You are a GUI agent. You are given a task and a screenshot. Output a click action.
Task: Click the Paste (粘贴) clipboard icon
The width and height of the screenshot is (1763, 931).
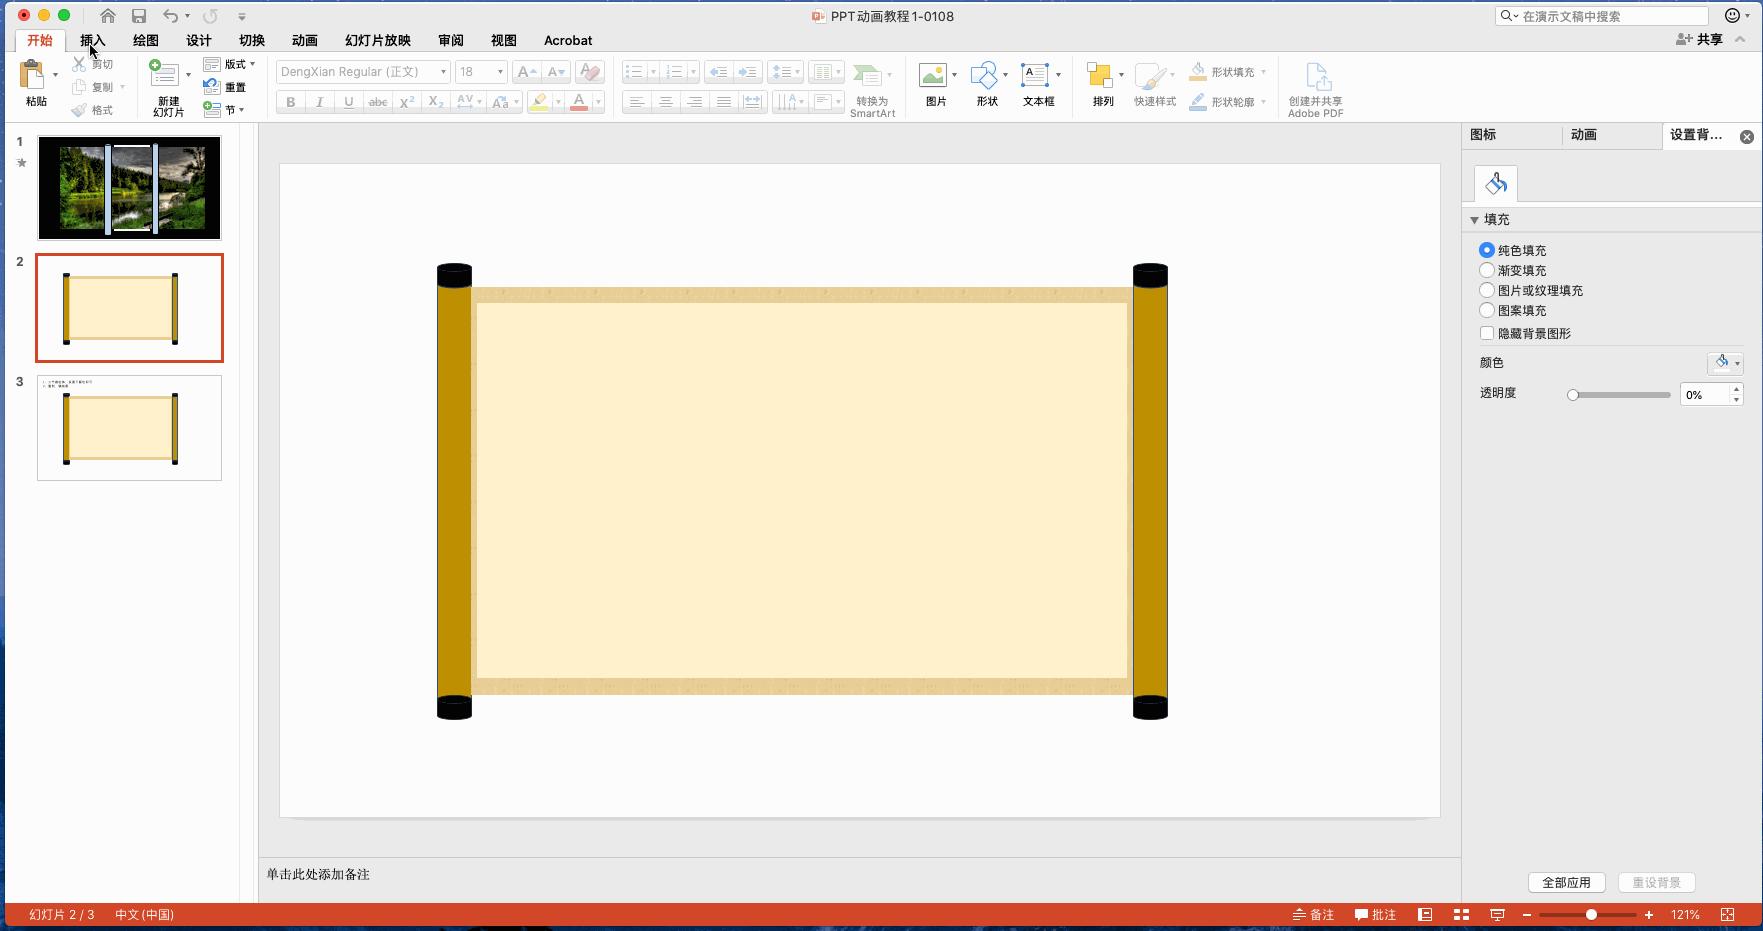tap(33, 76)
